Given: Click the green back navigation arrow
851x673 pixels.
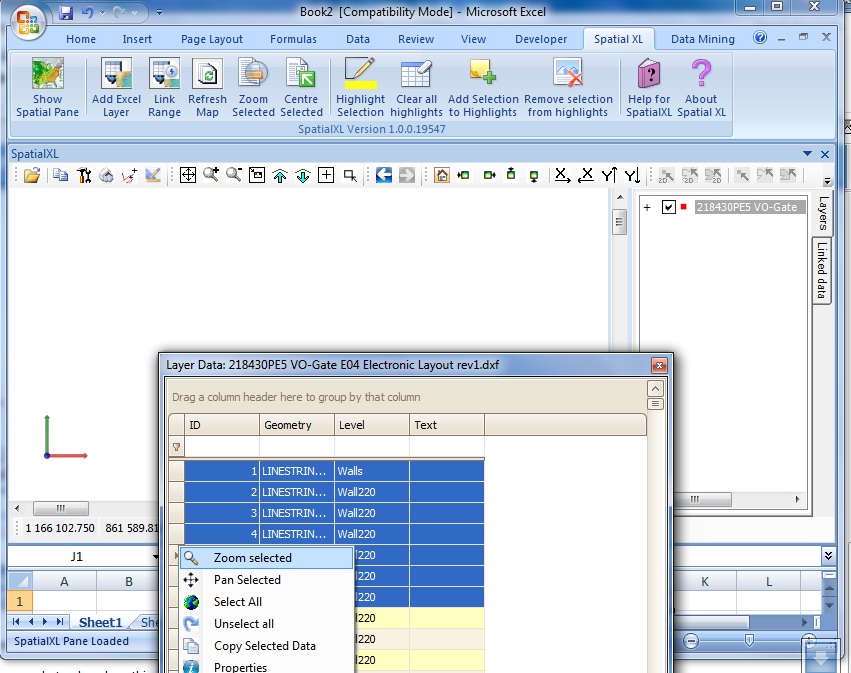Looking at the screenshot, I should [x=384, y=175].
